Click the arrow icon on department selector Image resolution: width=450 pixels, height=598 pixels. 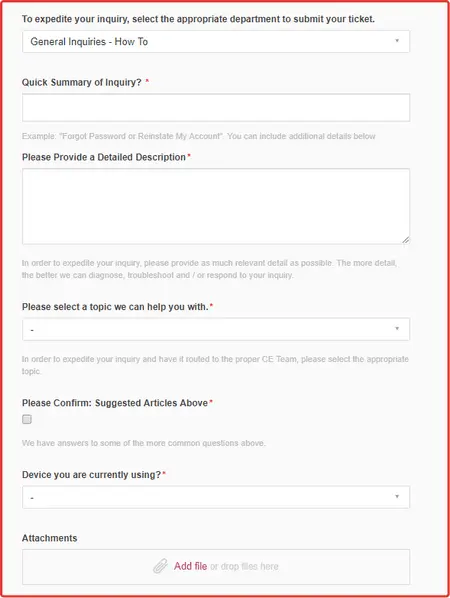pyautogui.click(x=397, y=40)
